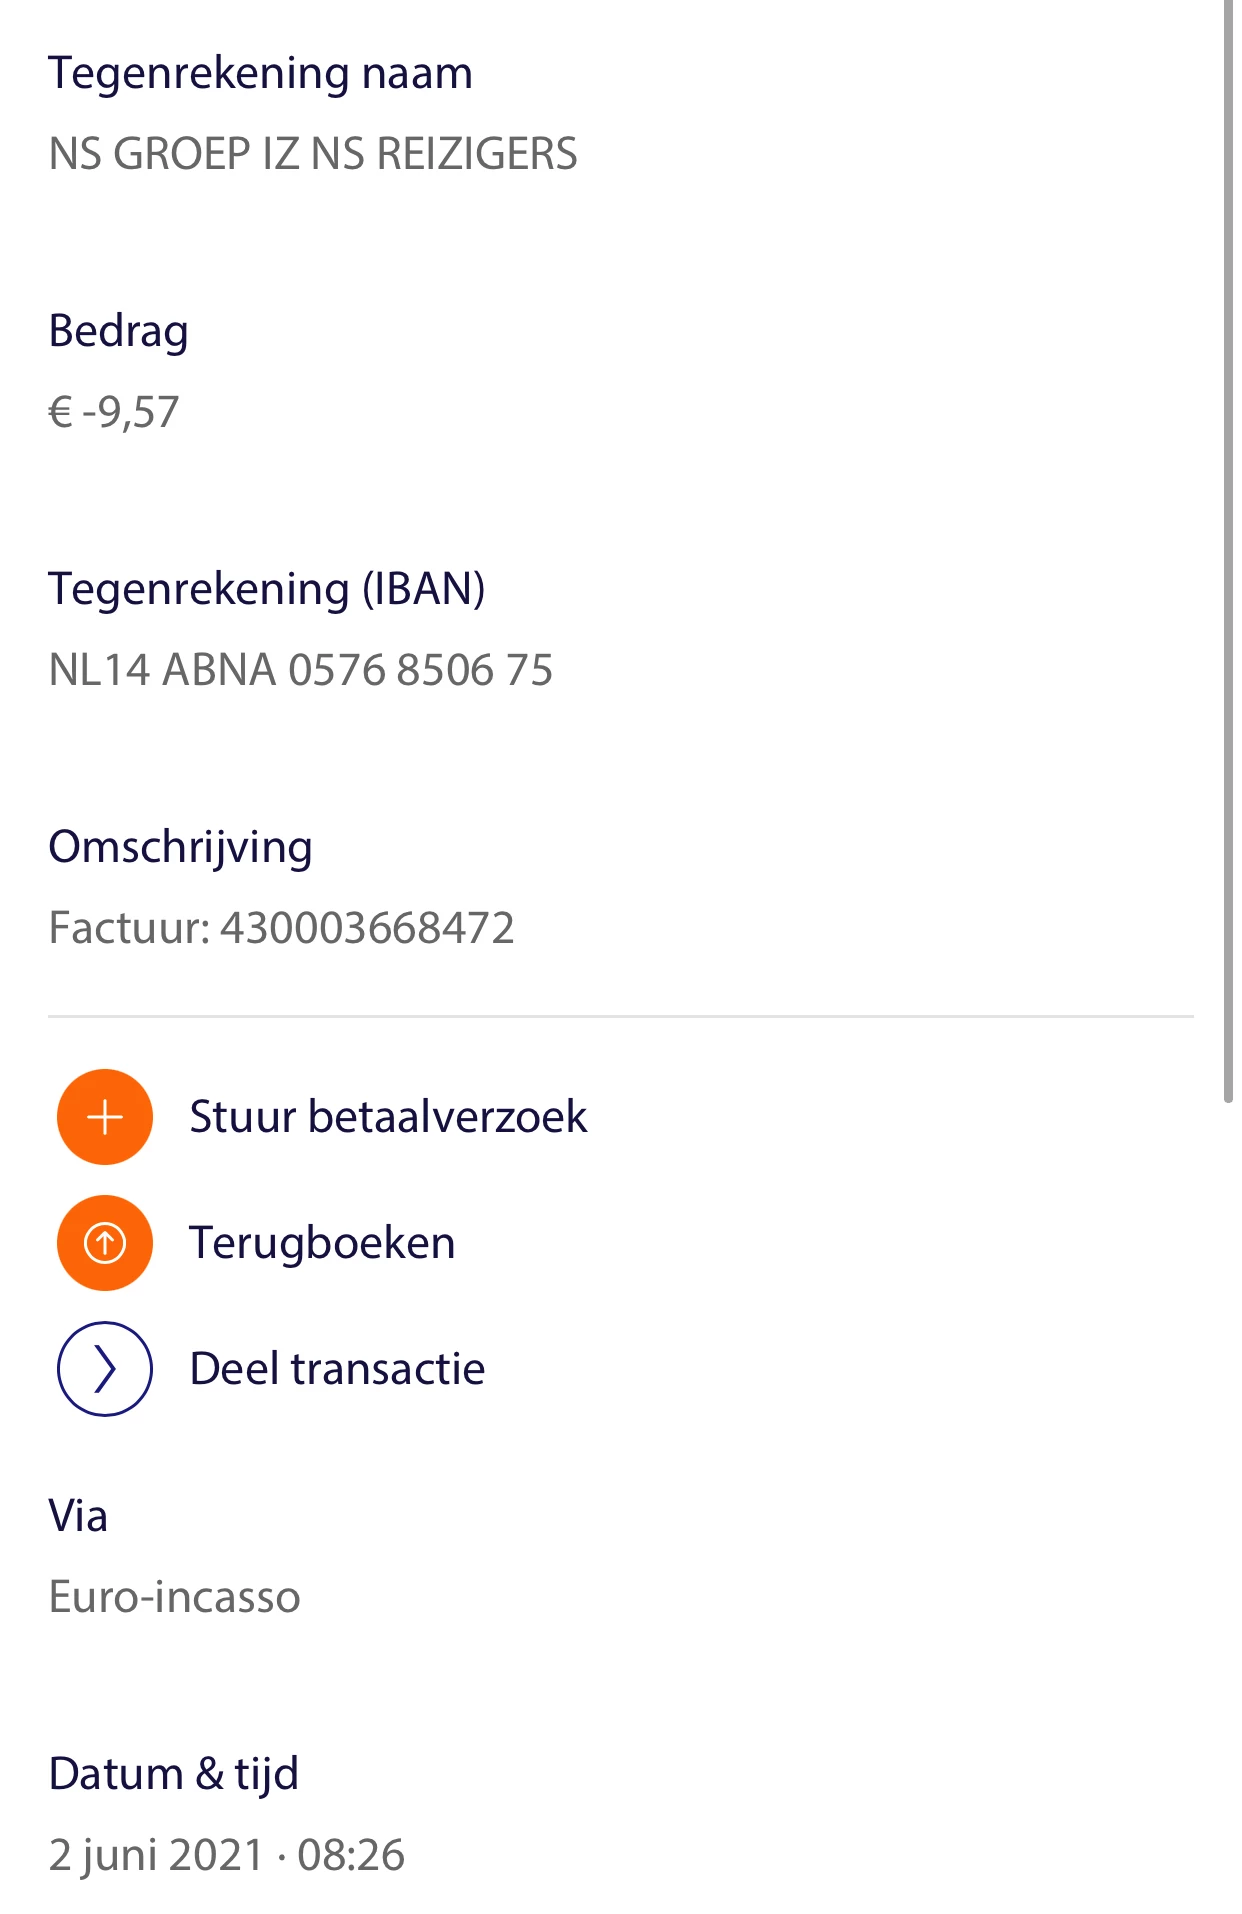Tap the orange Terugboeken arrow icon
This screenshot has height=1914, width=1242.
coord(105,1243)
